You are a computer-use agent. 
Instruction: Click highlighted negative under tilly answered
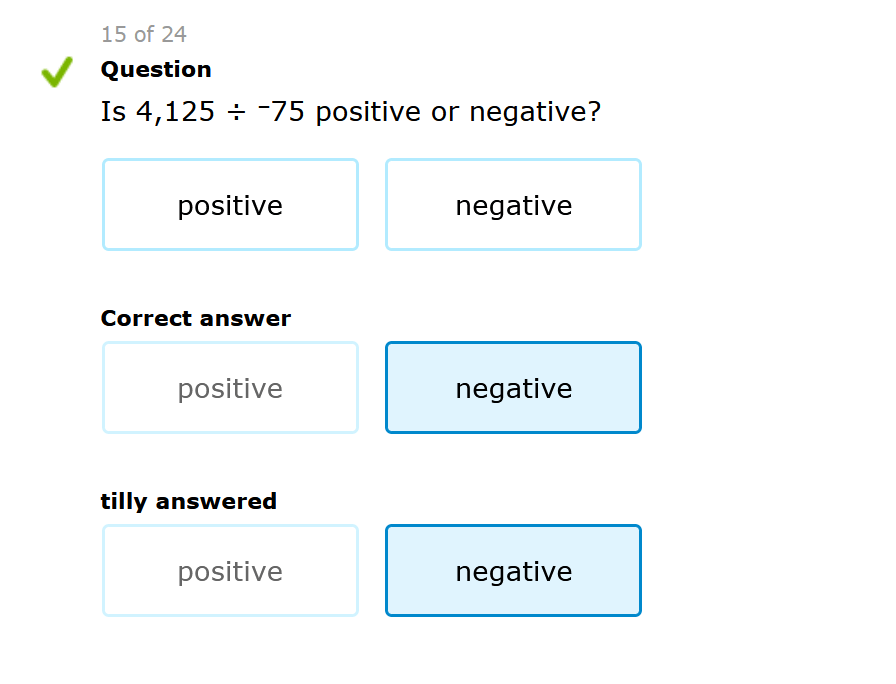tap(513, 571)
